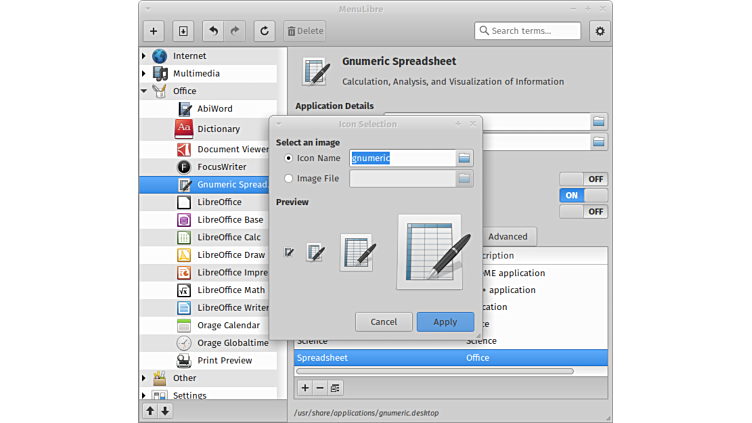Select the Image File radio button
Viewport: 752px width, 423px height.
point(289,179)
